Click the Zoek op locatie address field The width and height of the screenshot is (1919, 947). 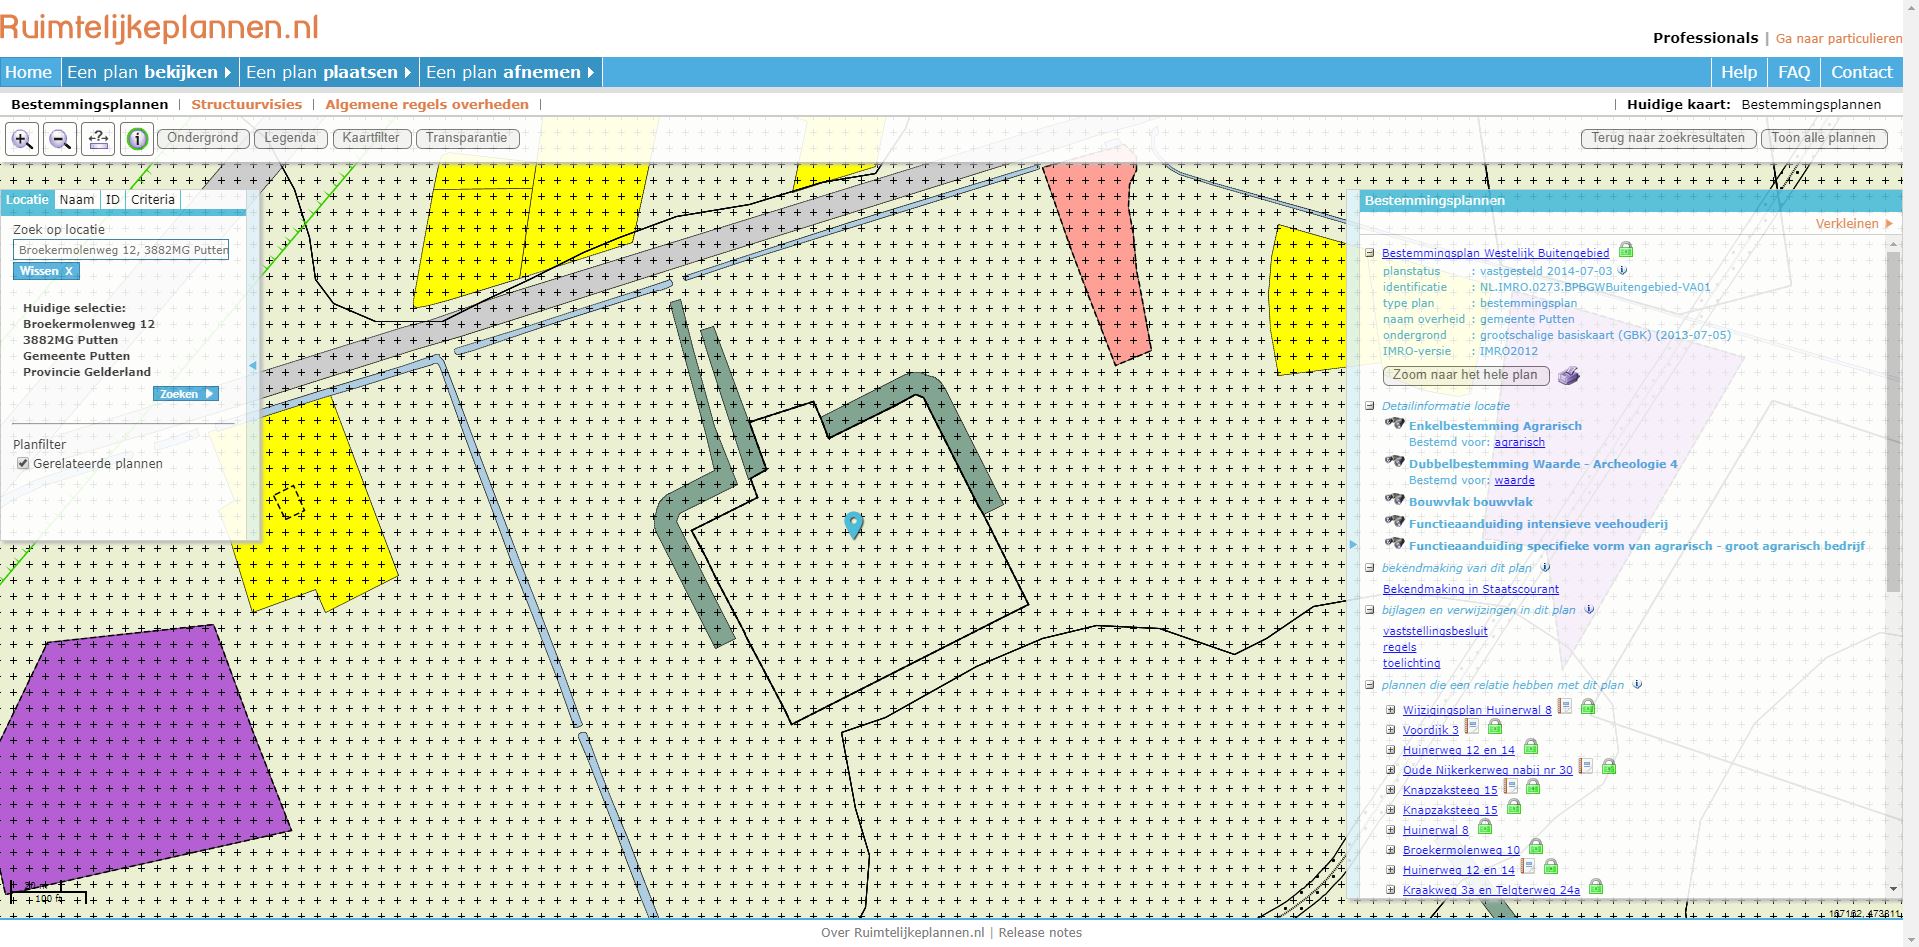tap(121, 250)
